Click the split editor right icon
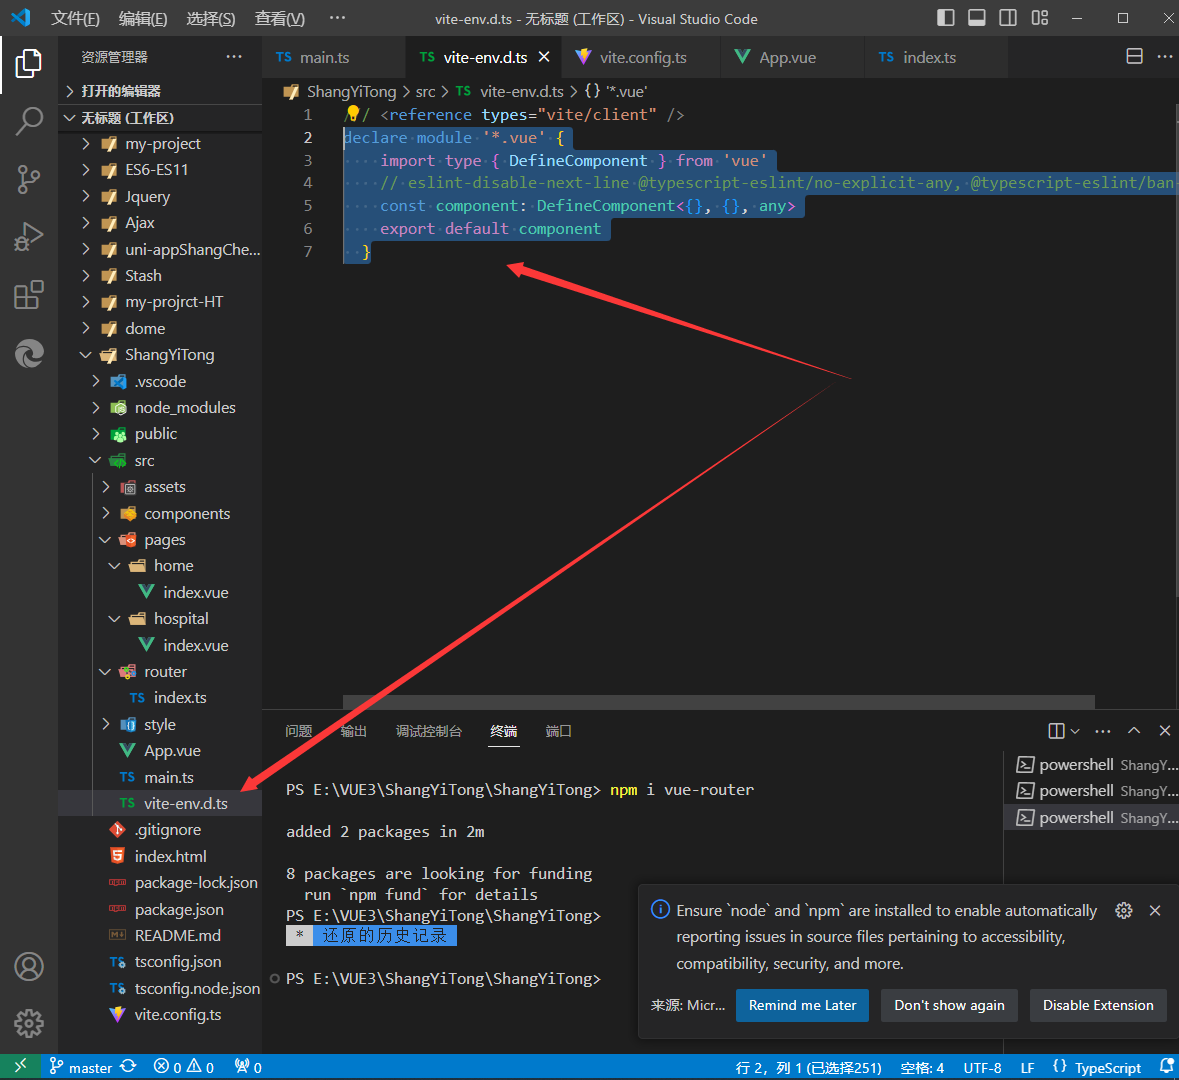Viewport: 1179px width, 1080px height. click(1134, 57)
